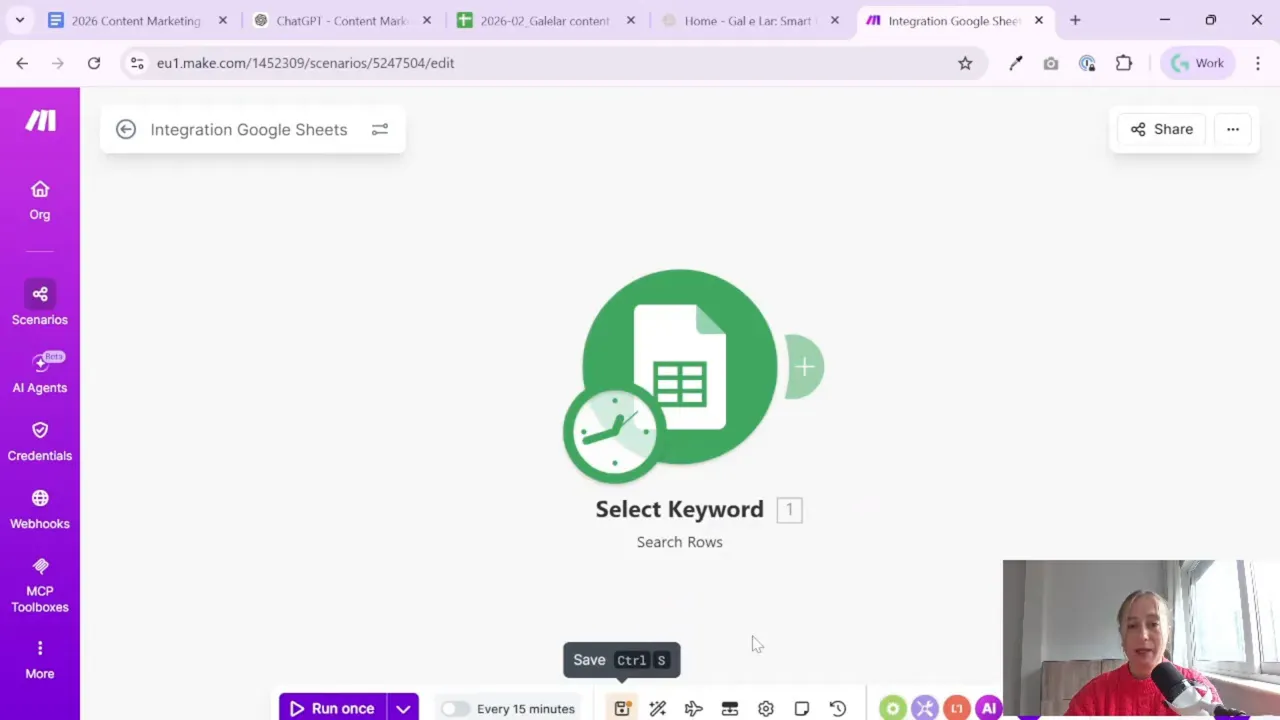Go to Org in the sidebar

pyautogui.click(x=40, y=200)
